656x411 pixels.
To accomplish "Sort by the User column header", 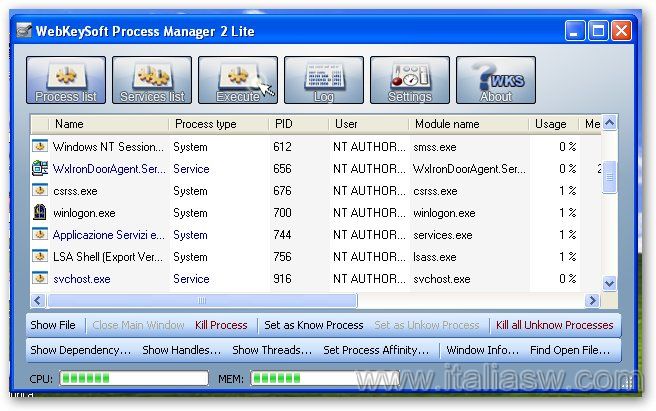I will pos(369,124).
